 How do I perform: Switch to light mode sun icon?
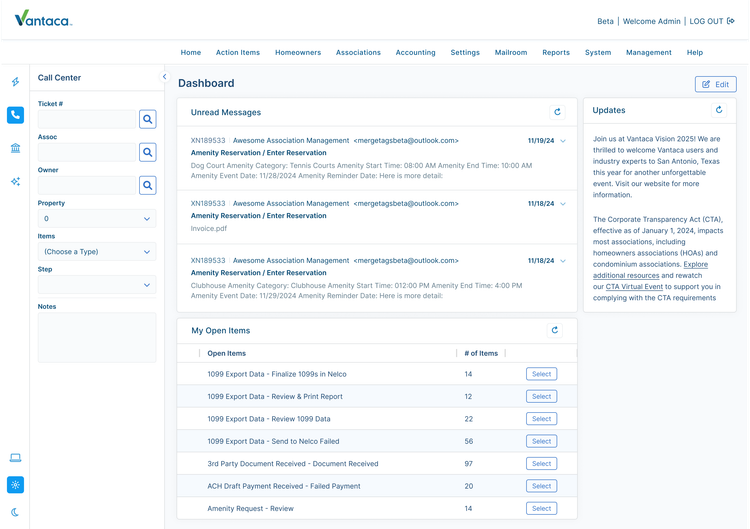click(x=15, y=485)
